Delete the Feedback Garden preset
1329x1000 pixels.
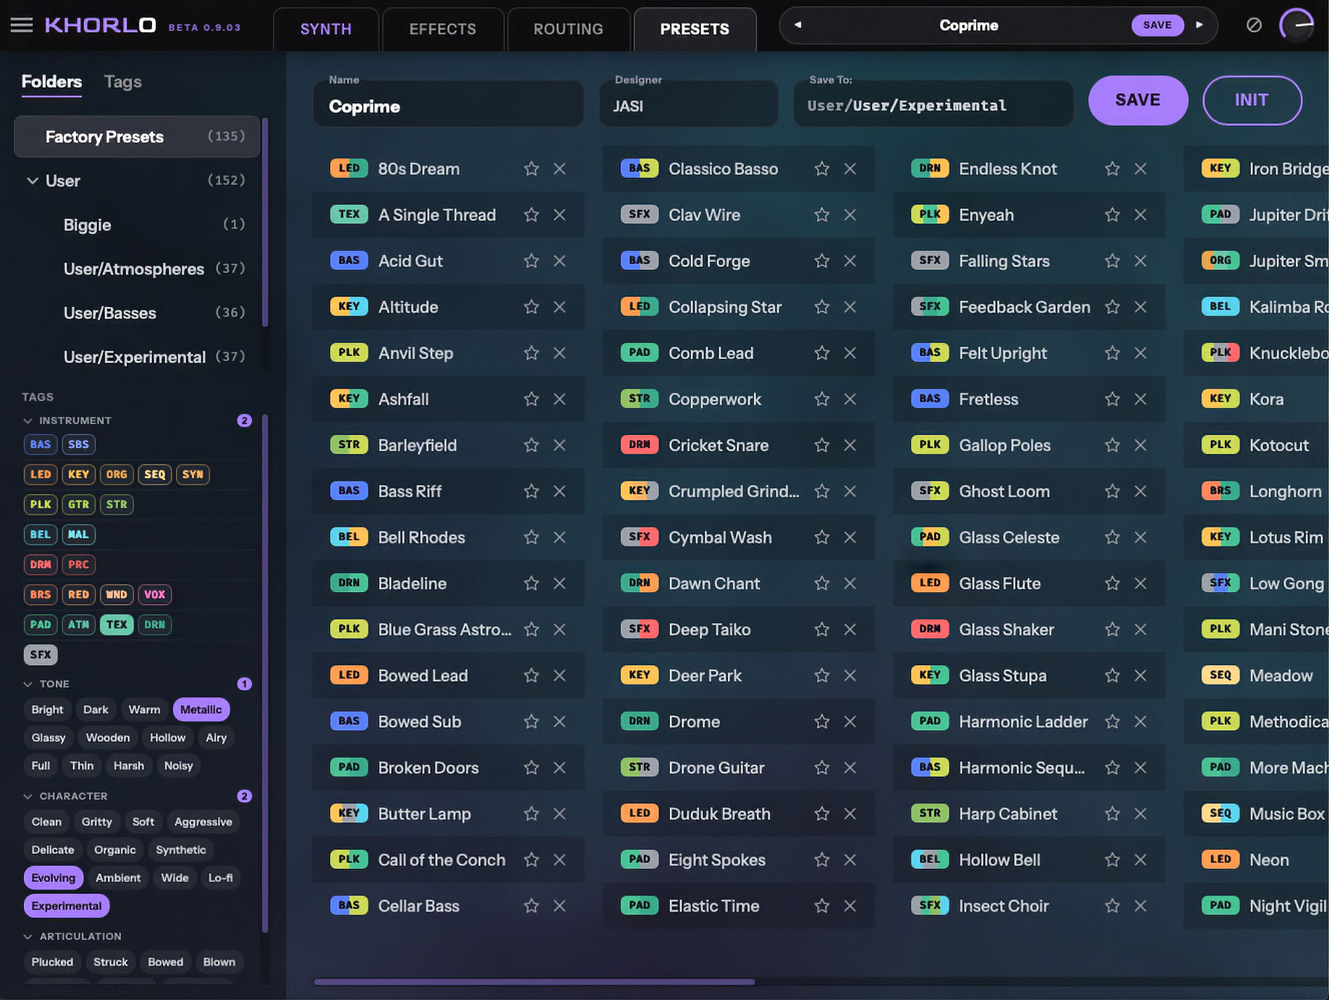coord(1140,307)
